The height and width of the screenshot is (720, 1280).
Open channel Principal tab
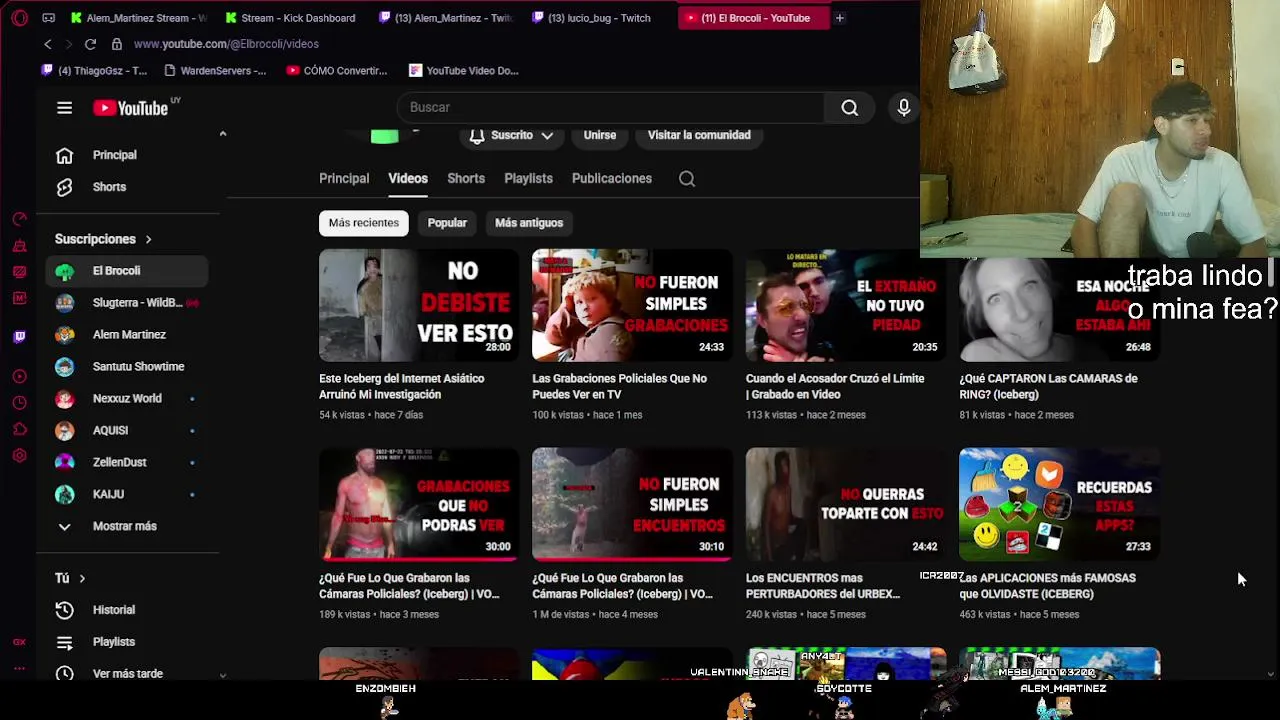click(x=344, y=179)
